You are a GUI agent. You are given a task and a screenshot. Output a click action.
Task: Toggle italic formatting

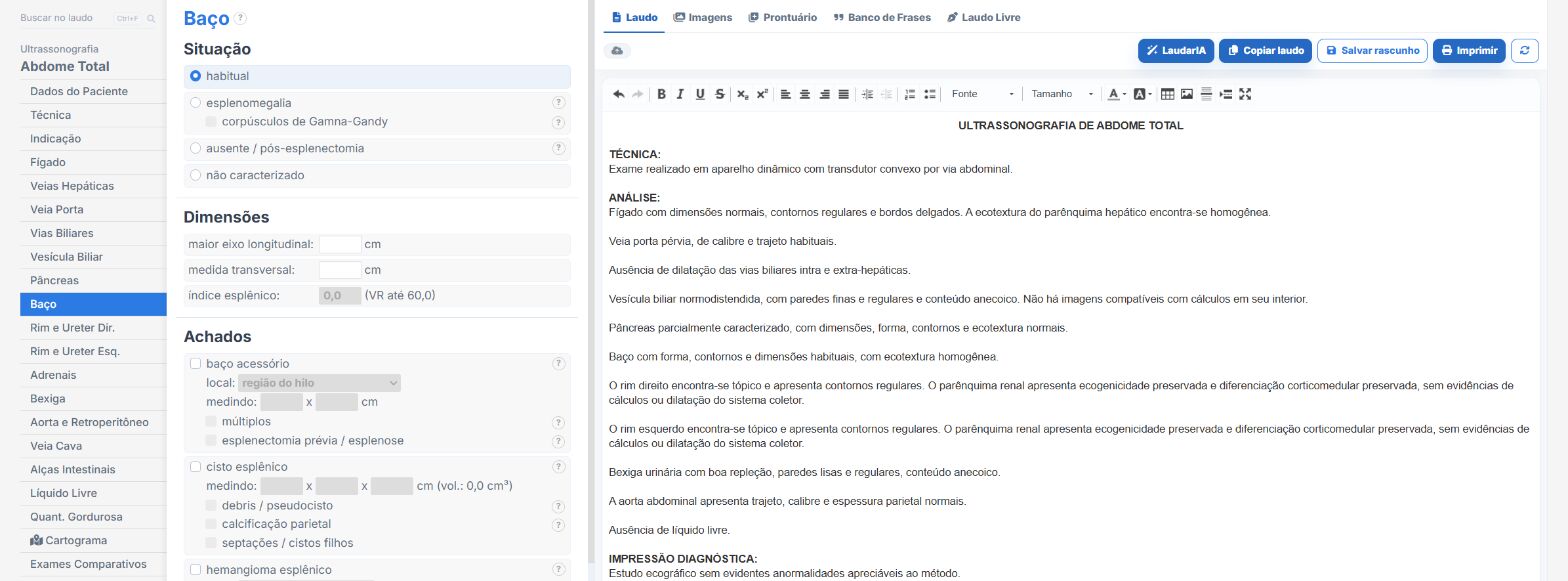pos(680,94)
